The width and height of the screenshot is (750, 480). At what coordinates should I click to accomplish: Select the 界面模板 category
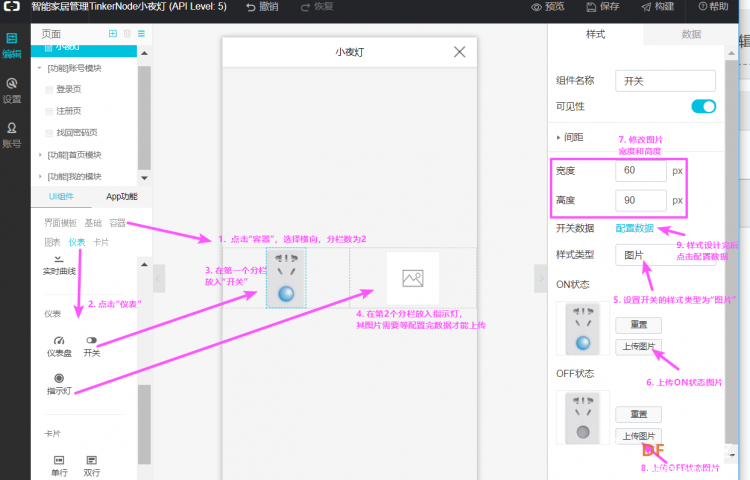60,223
